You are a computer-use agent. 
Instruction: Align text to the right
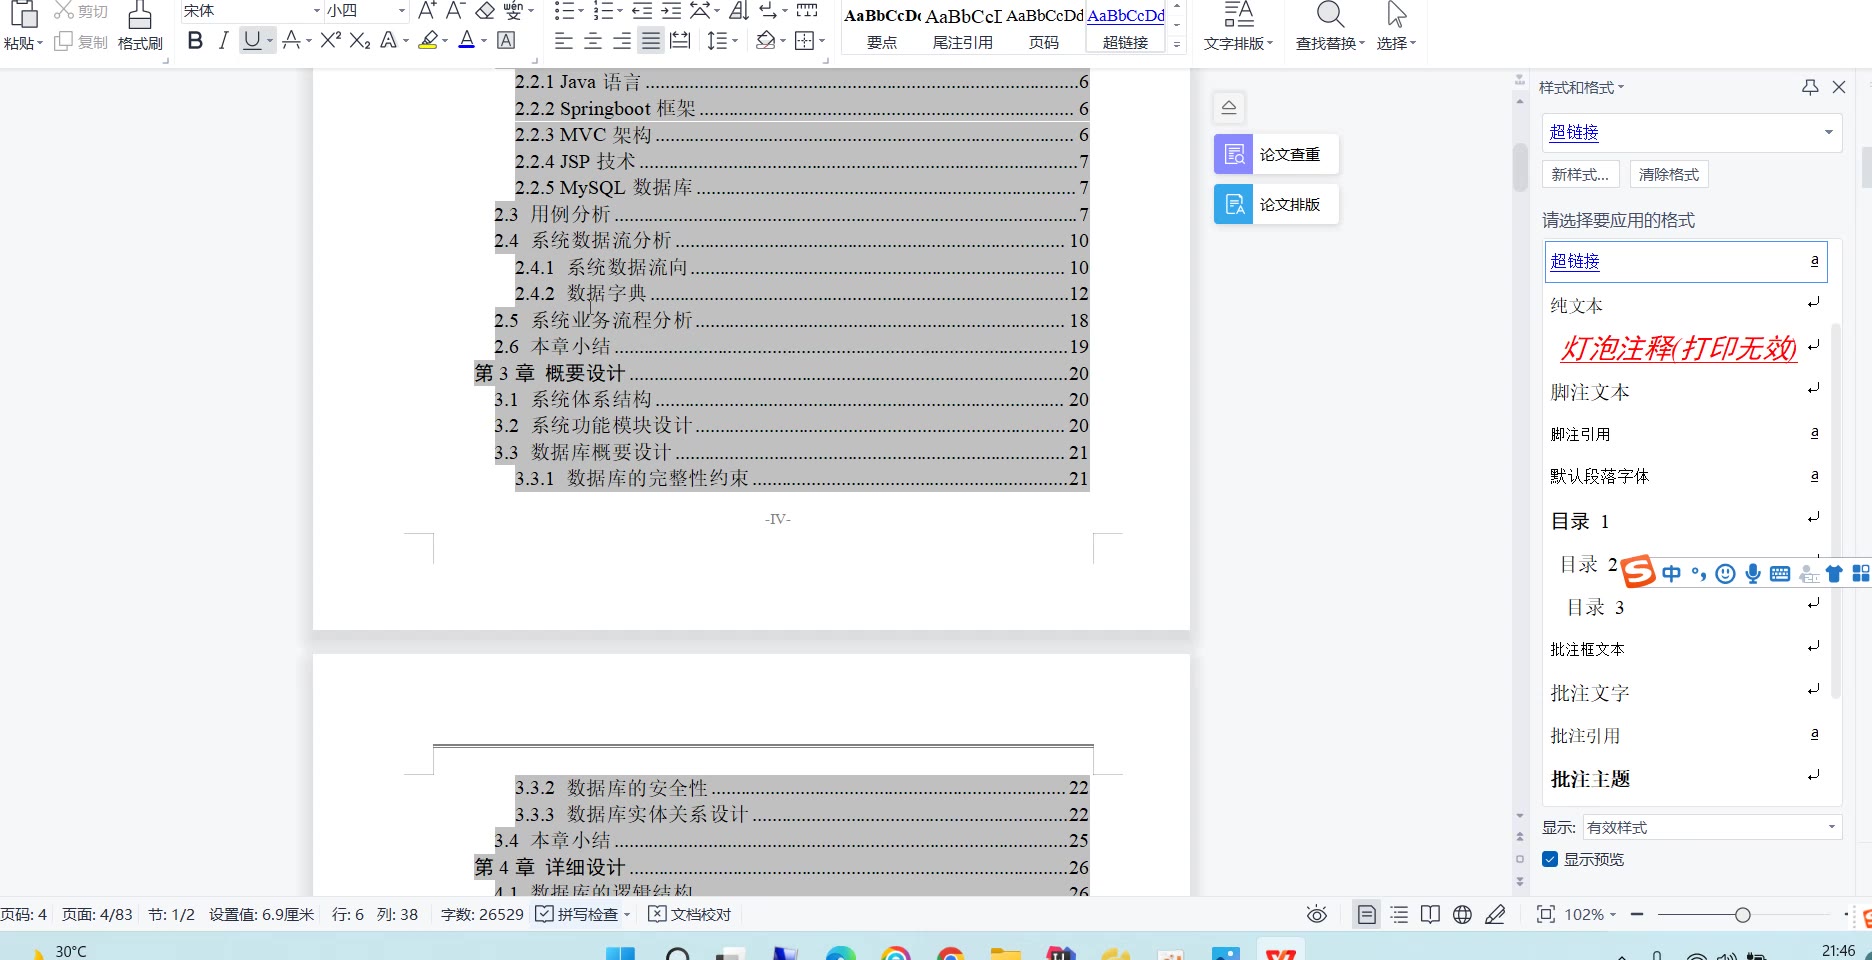tap(622, 41)
